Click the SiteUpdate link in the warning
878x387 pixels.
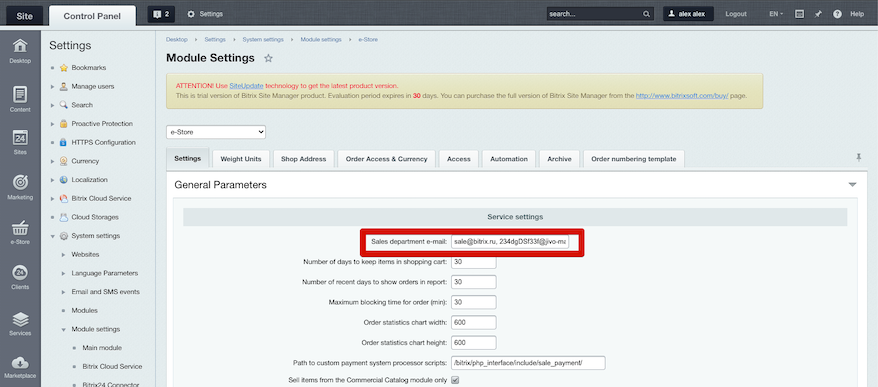[246, 86]
